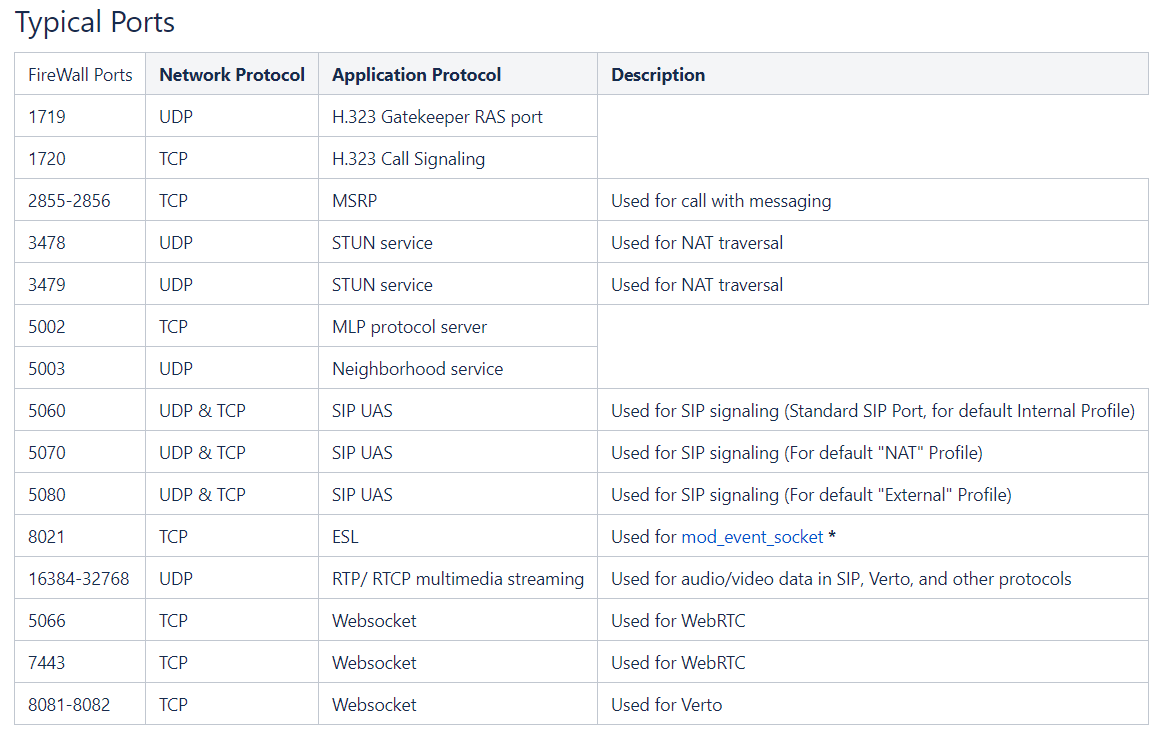The height and width of the screenshot is (739, 1162).
Task: Click RTP/ RTCP multimedia streaming cell
Action: (x=458, y=578)
